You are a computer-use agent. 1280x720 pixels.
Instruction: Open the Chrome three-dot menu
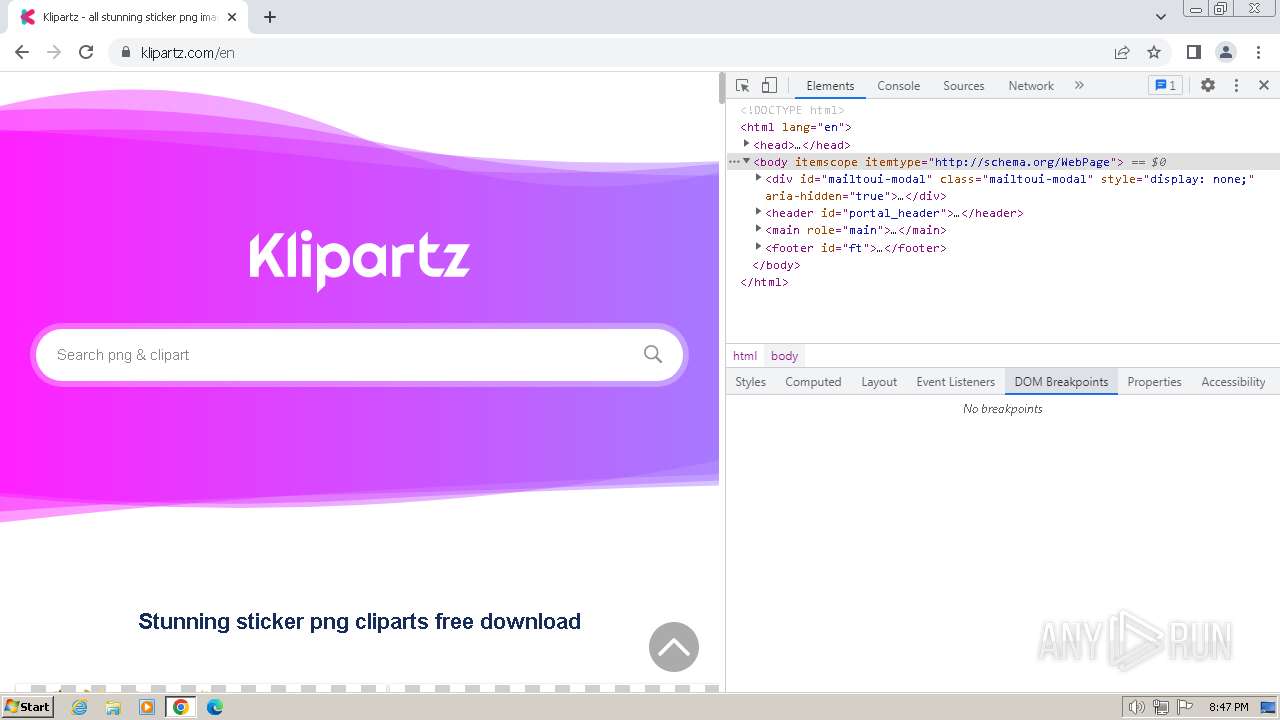pyautogui.click(x=1257, y=52)
